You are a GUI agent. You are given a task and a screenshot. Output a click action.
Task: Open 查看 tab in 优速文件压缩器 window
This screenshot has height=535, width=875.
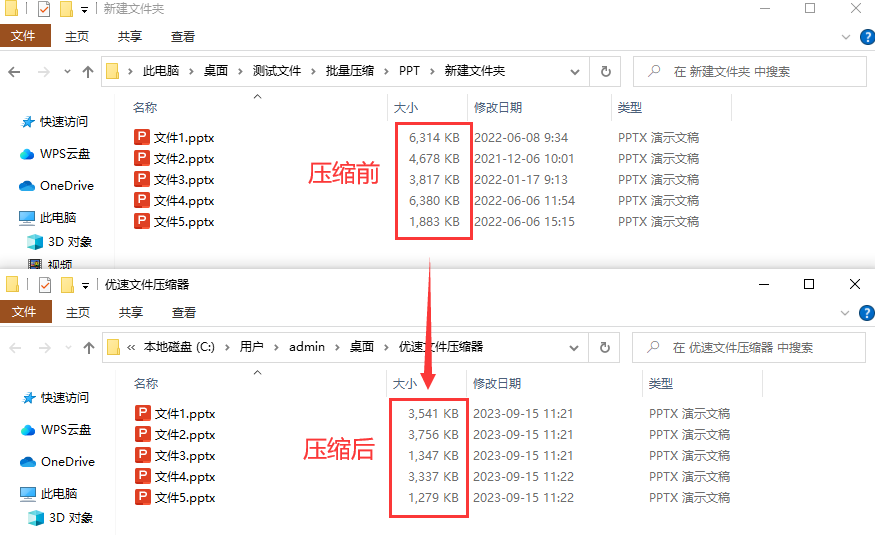point(184,312)
